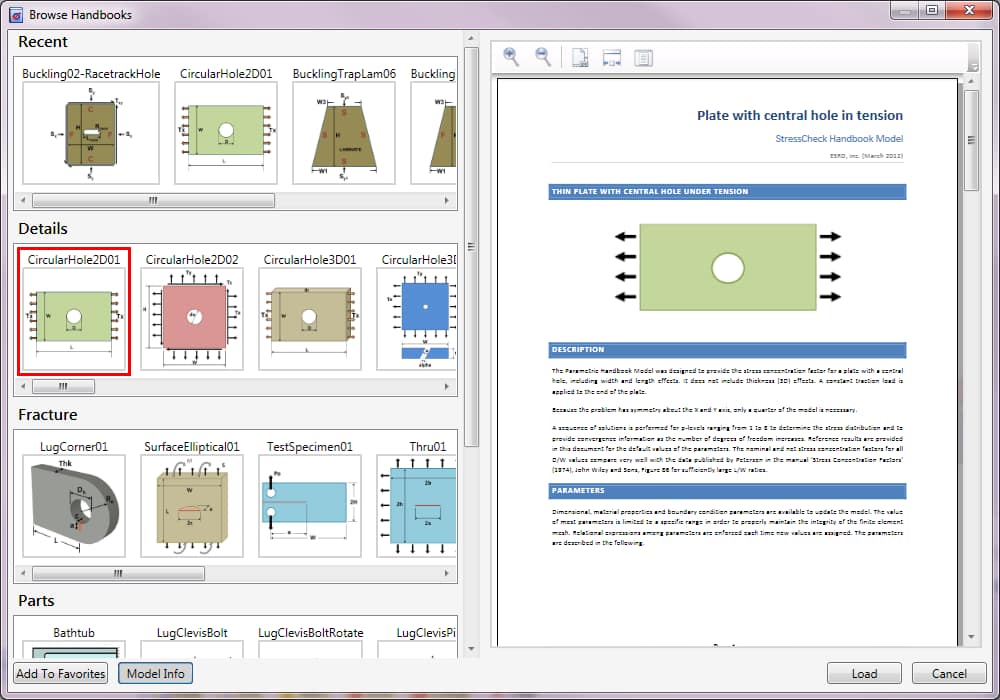
Task: Choose the Buckling02-RacetrackHole recent model
Action: [x=91, y=132]
